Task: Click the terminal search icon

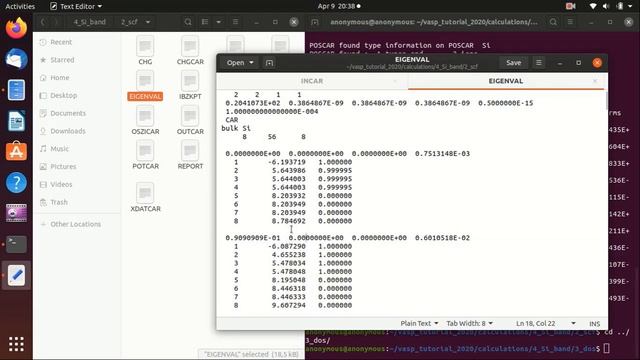Action: tap(553, 22)
